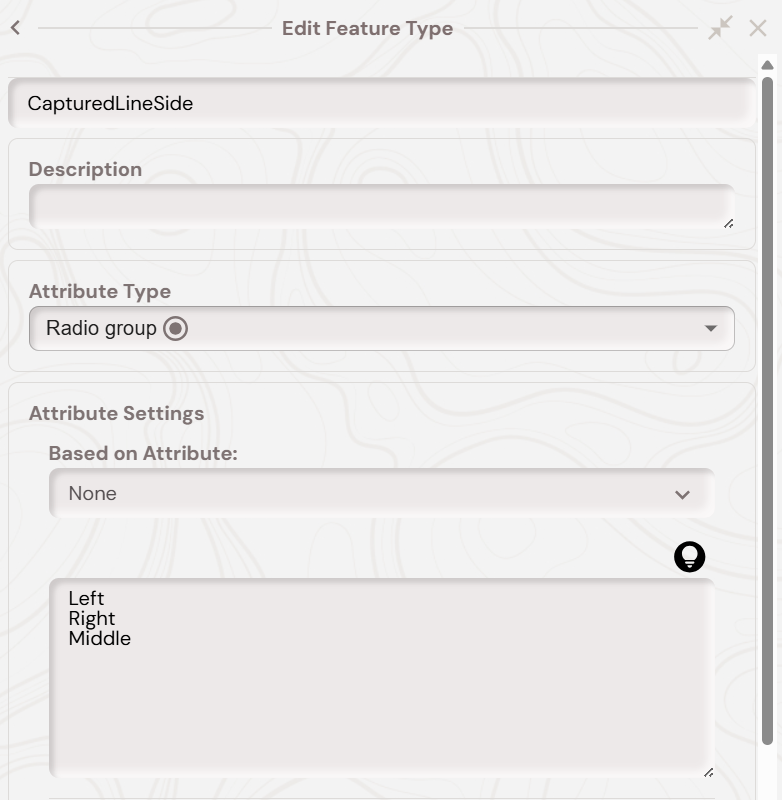This screenshot has width=782, height=800.
Task: Expand the 'None' dropdown chevron
Action: [x=683, y=494]
